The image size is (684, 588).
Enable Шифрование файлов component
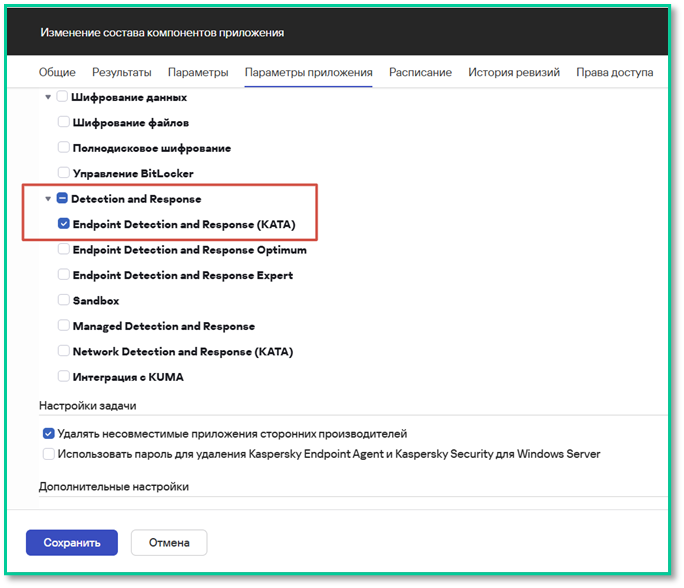[x=64, y=122]
